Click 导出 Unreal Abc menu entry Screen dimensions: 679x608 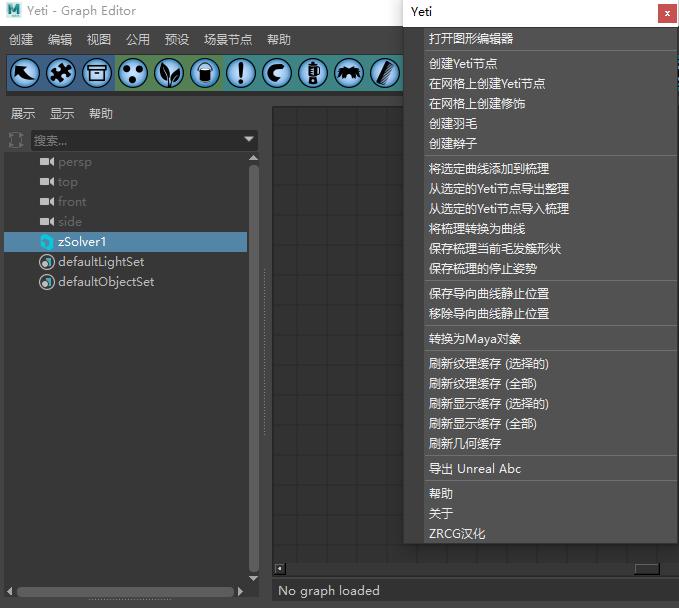(475, 469)
